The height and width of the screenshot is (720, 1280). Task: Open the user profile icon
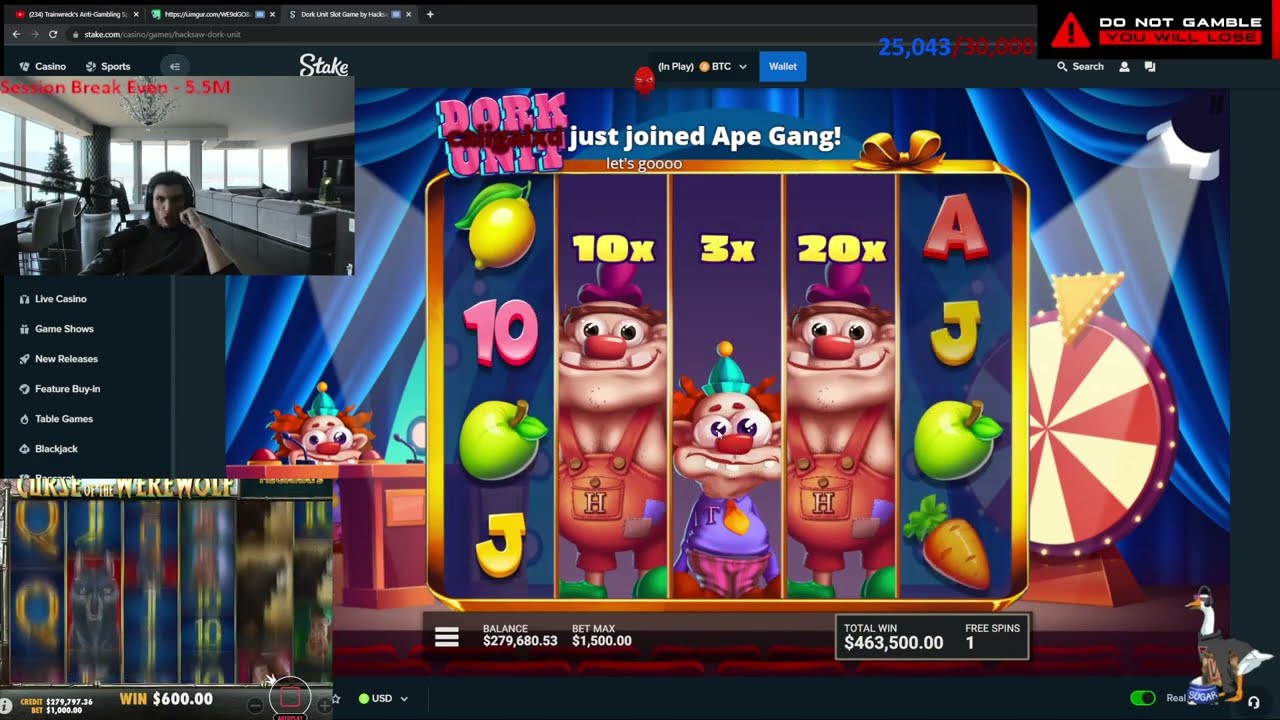tap(1124, 66)
